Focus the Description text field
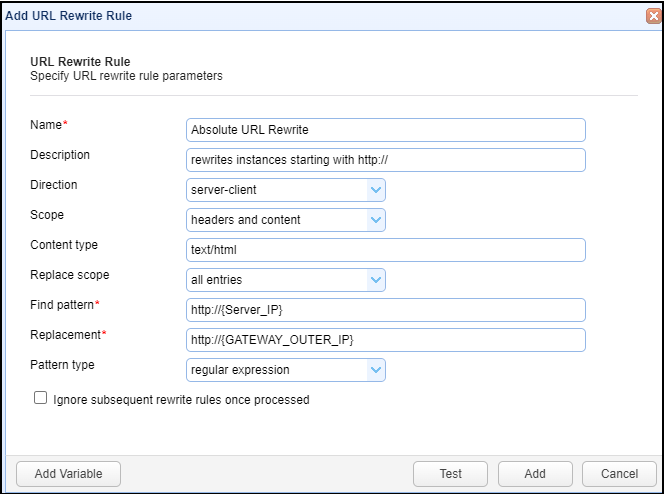The height and width of the screenshot is (494, 664). point(386,160)
